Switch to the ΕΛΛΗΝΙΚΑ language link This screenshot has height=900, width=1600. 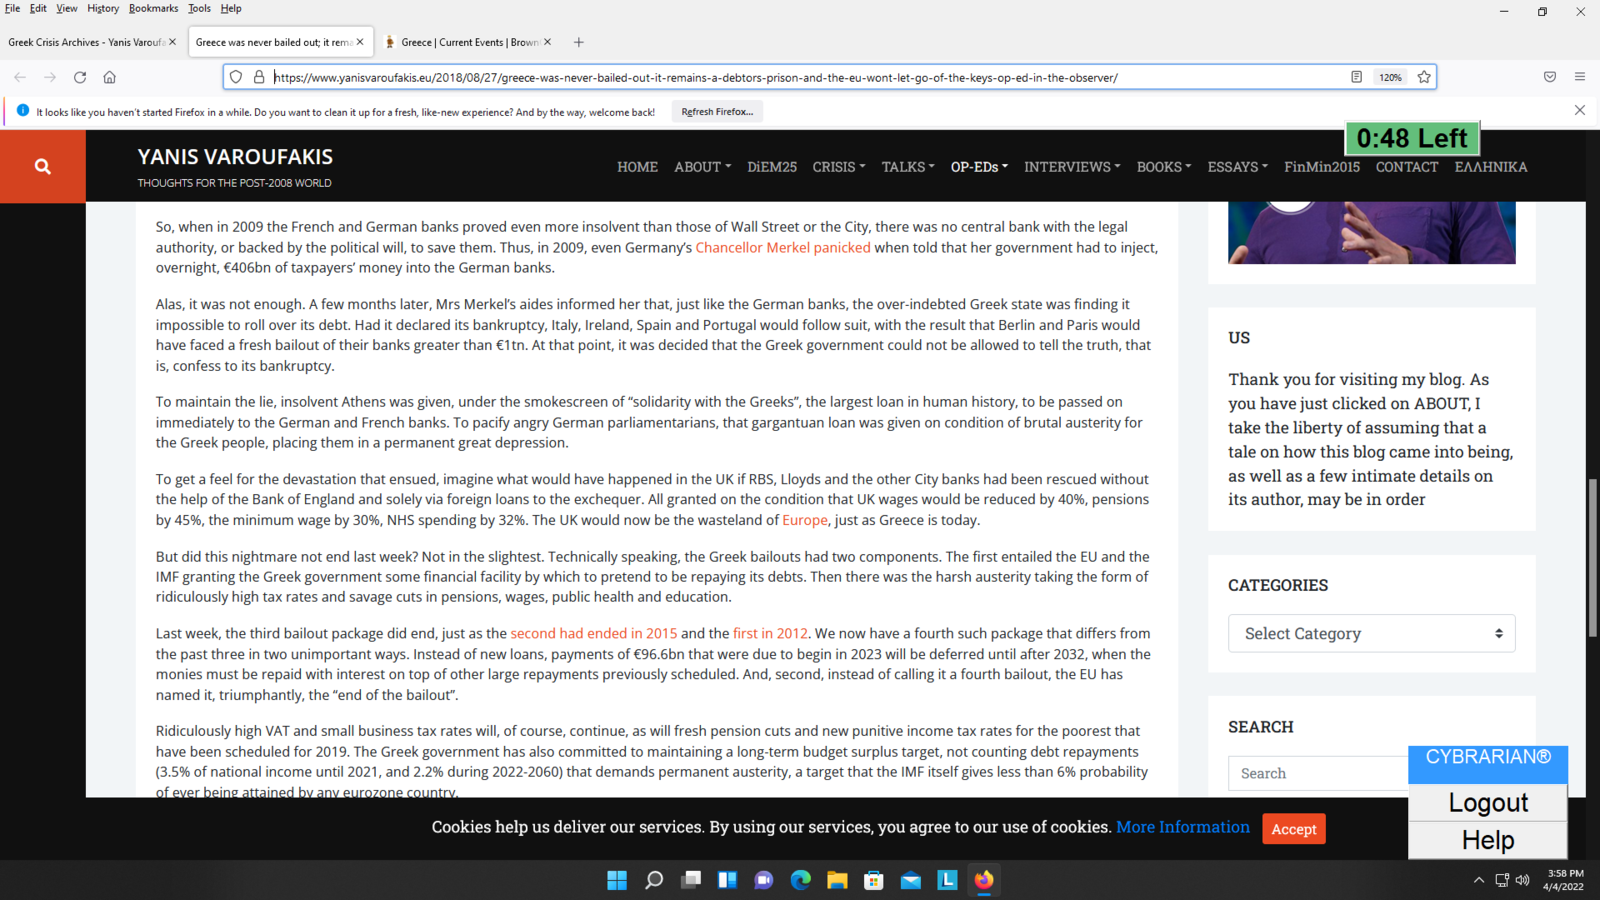(x=1491, y=167)
